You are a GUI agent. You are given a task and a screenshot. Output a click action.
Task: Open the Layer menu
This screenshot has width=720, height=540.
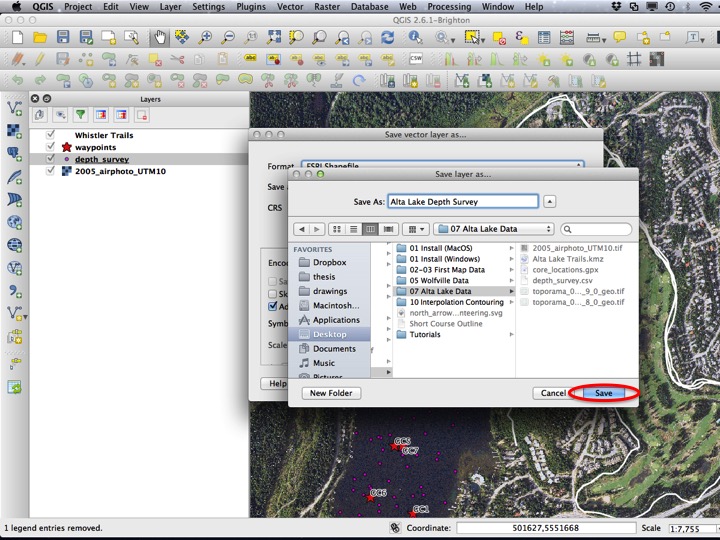170,6
